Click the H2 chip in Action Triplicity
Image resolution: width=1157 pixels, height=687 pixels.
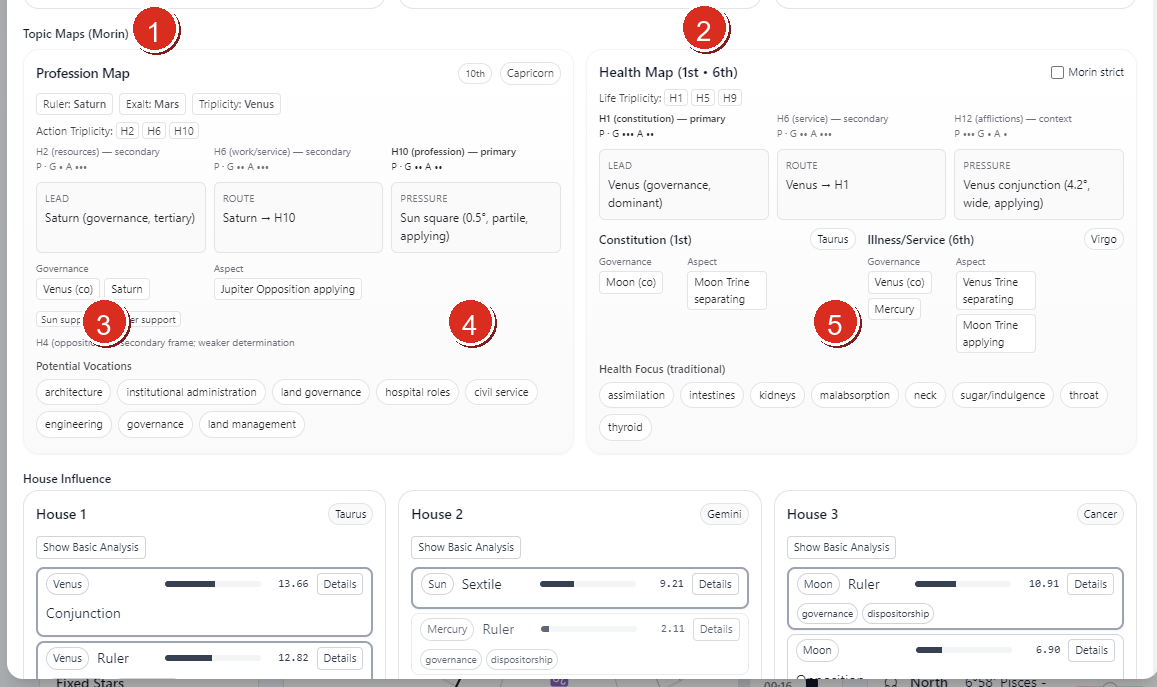(128, 131)
